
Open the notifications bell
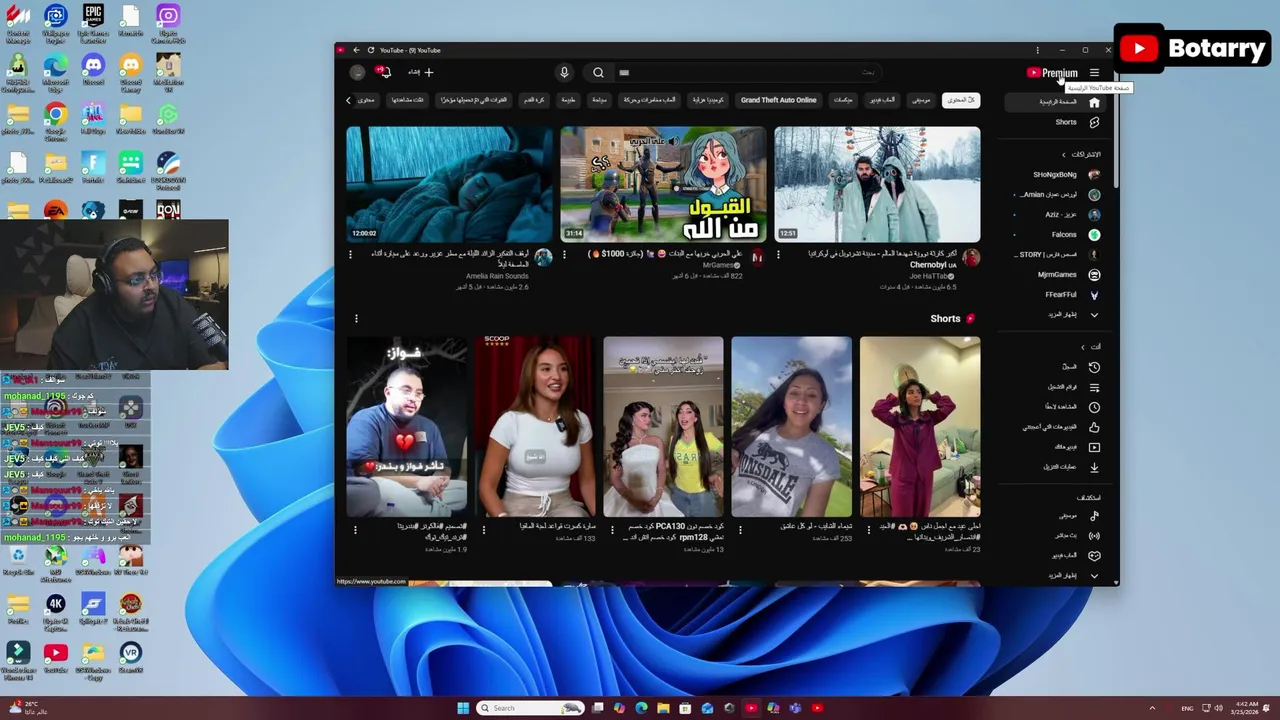[384, 72]
